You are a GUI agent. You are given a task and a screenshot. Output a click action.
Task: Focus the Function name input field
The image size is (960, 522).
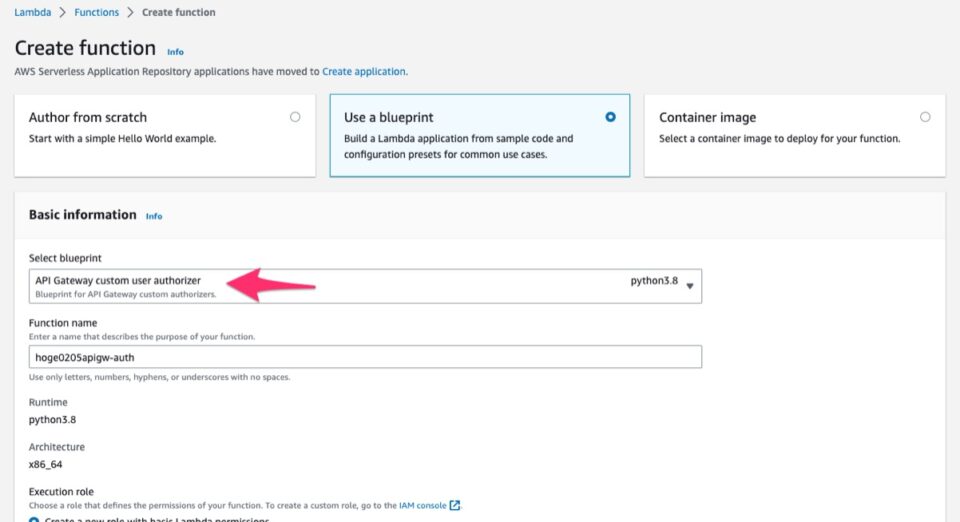tap(365, 357)
